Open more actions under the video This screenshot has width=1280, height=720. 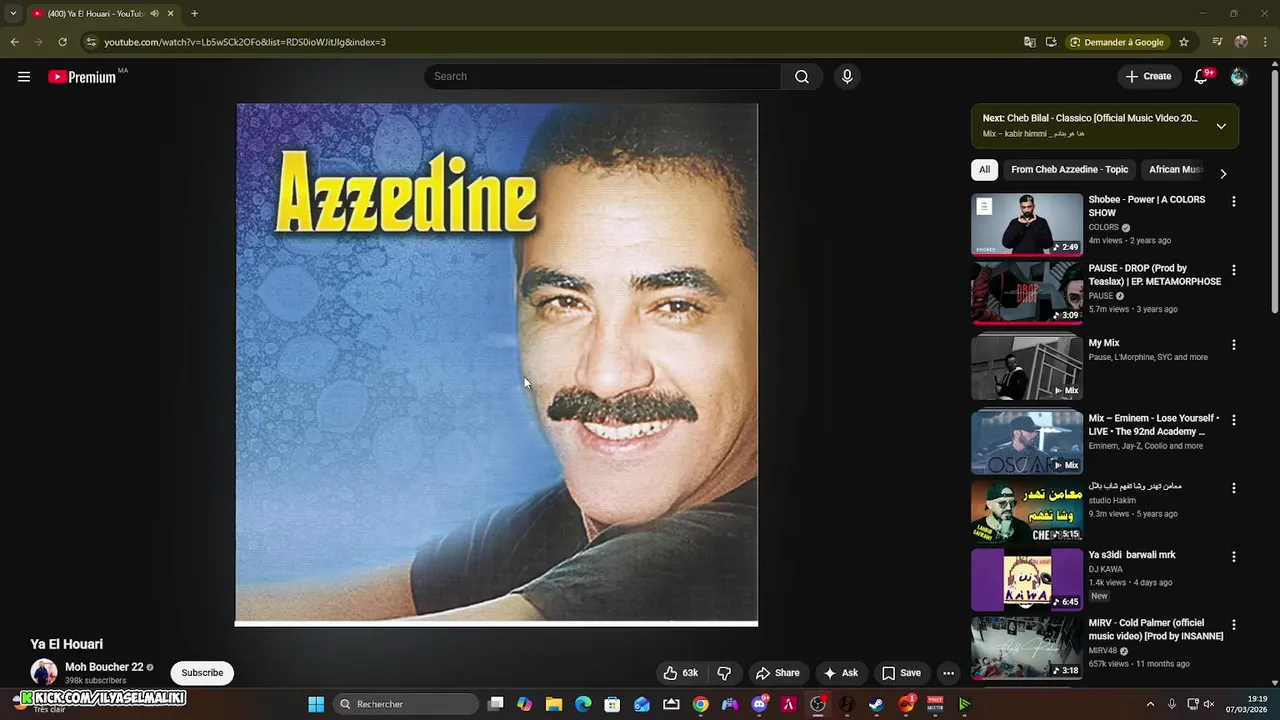point(948,673)
